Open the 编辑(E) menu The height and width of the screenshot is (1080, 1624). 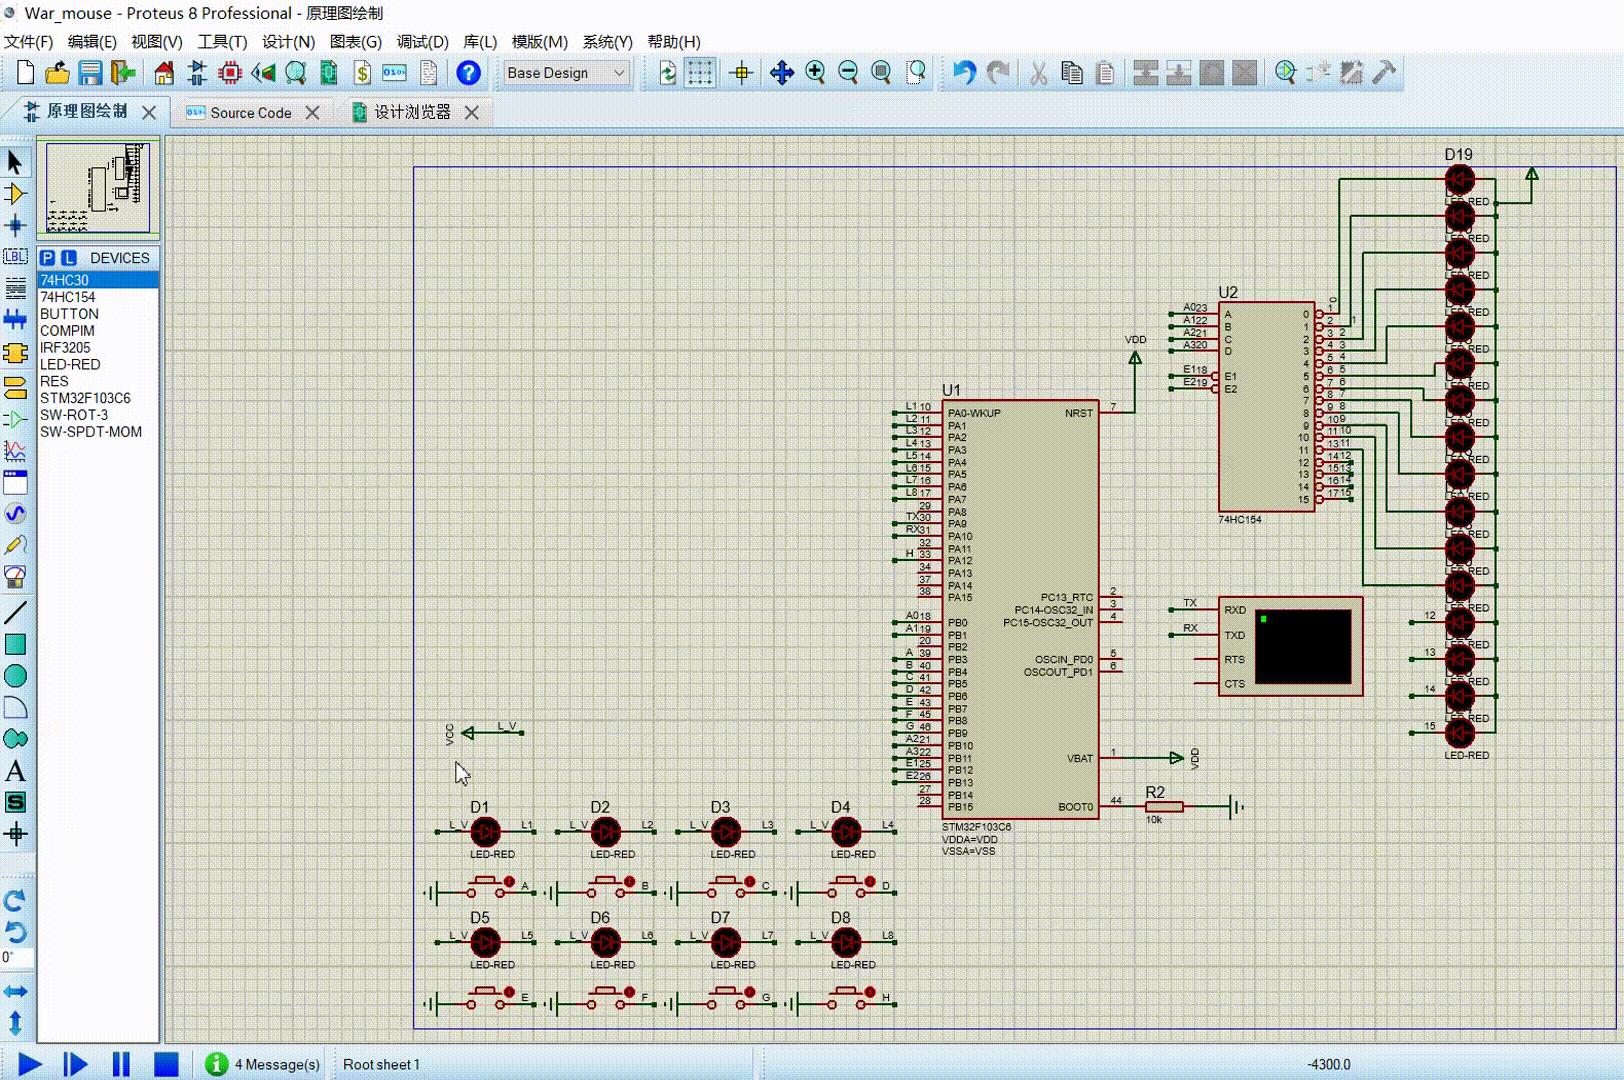pos(92,42)
